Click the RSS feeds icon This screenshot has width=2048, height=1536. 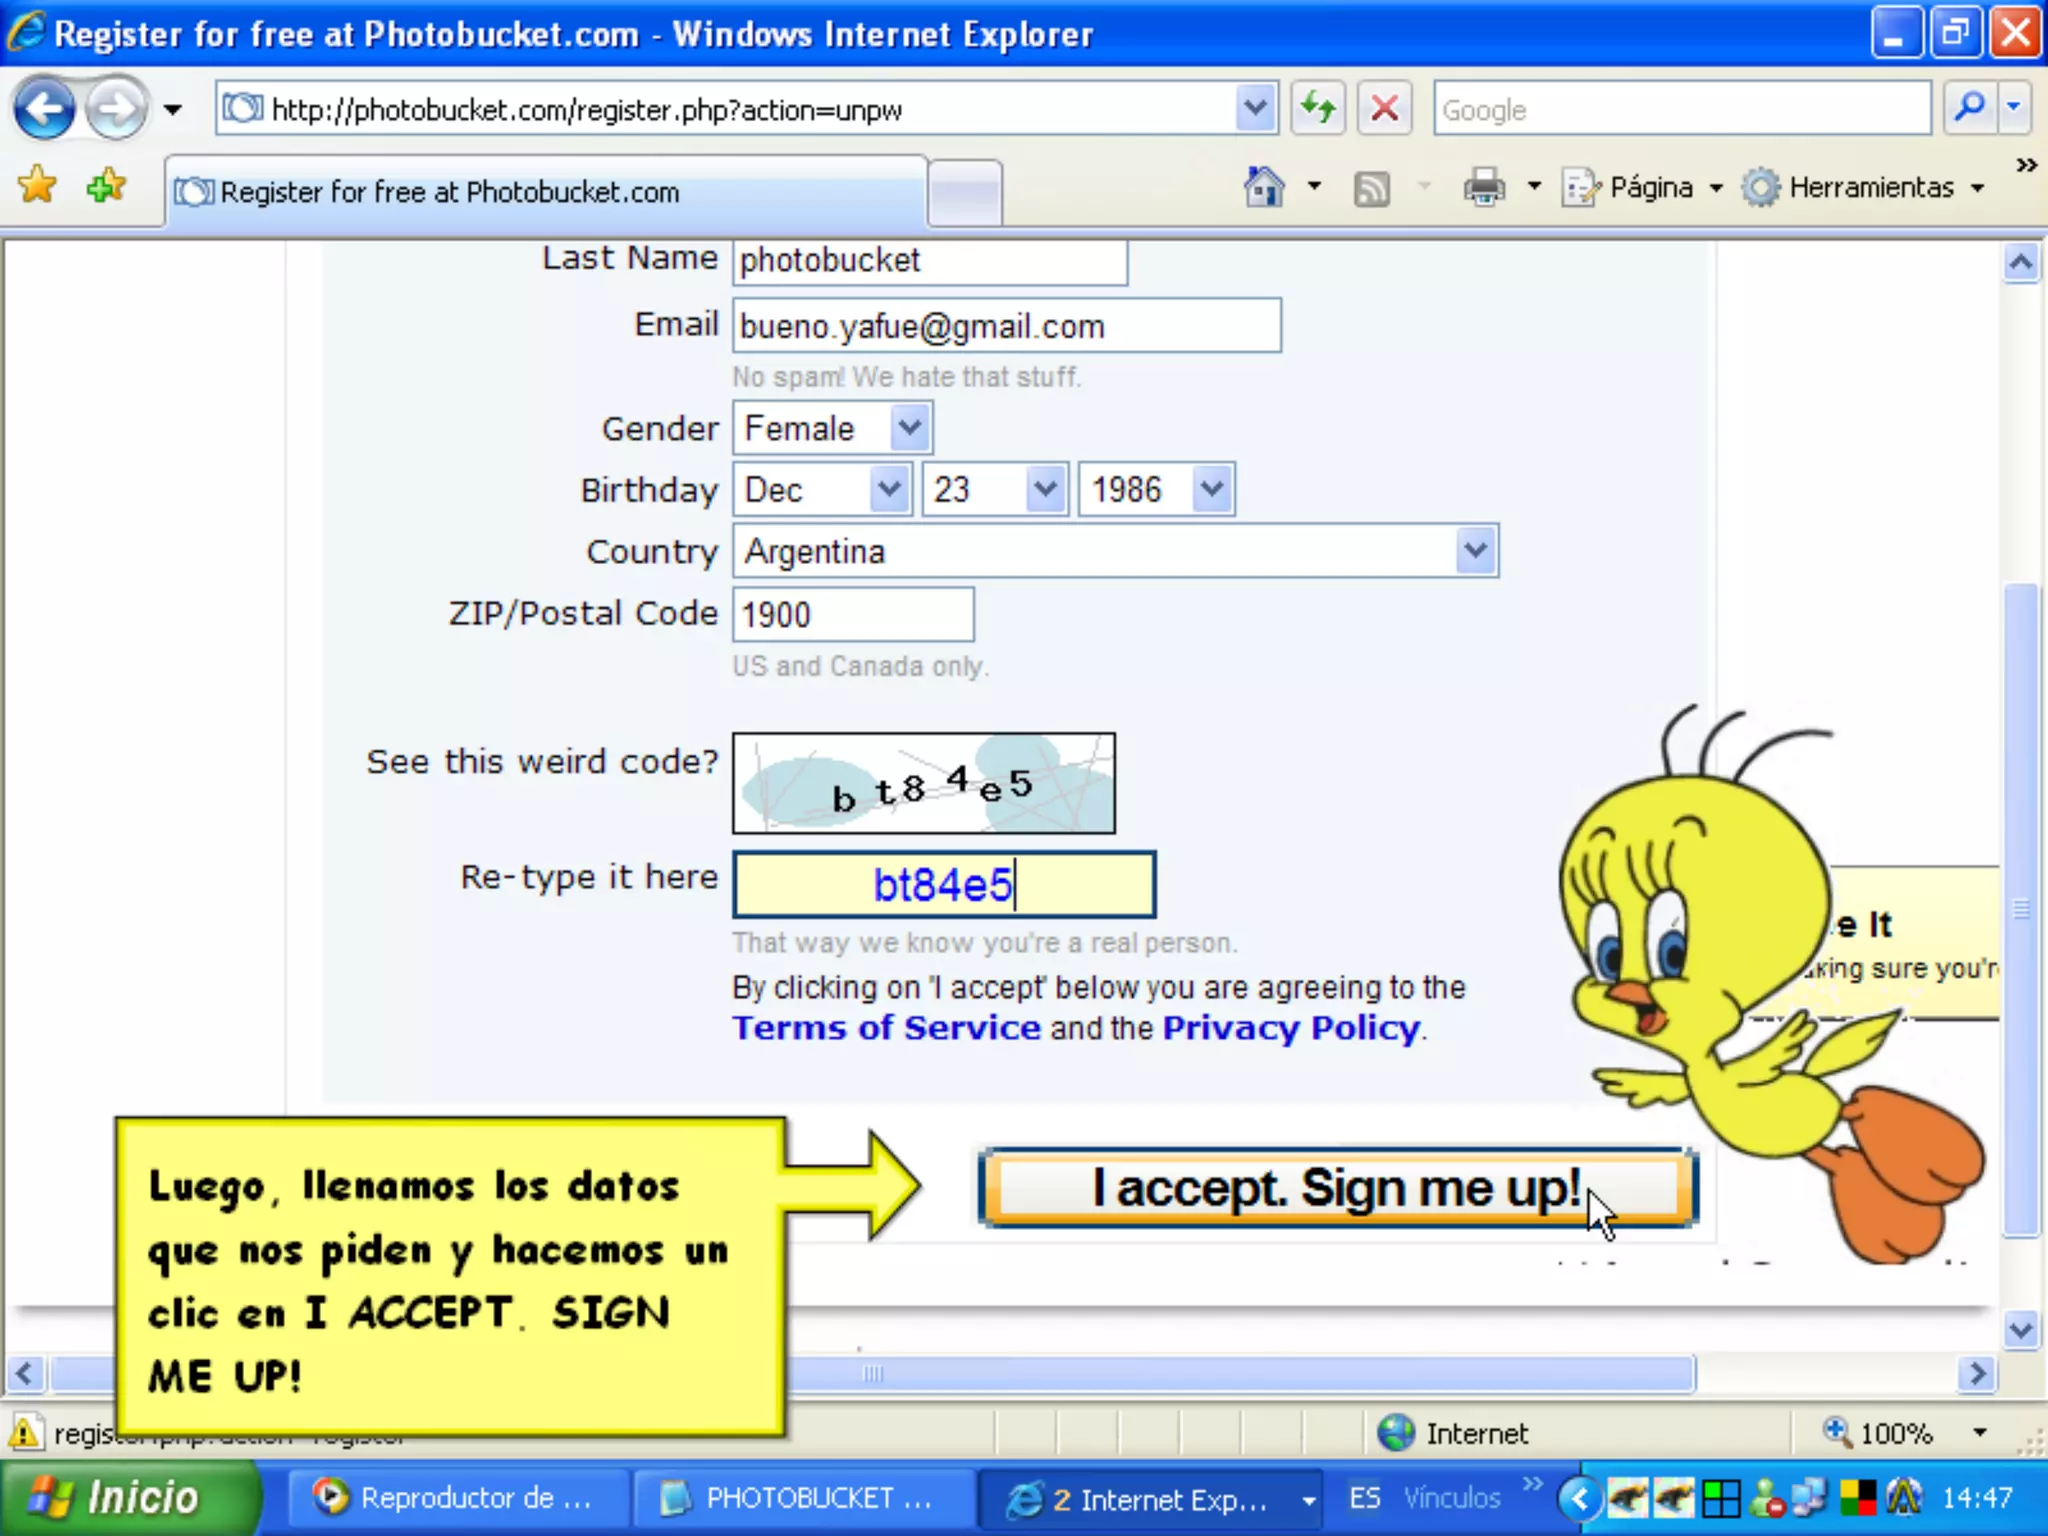(1371, 188)
